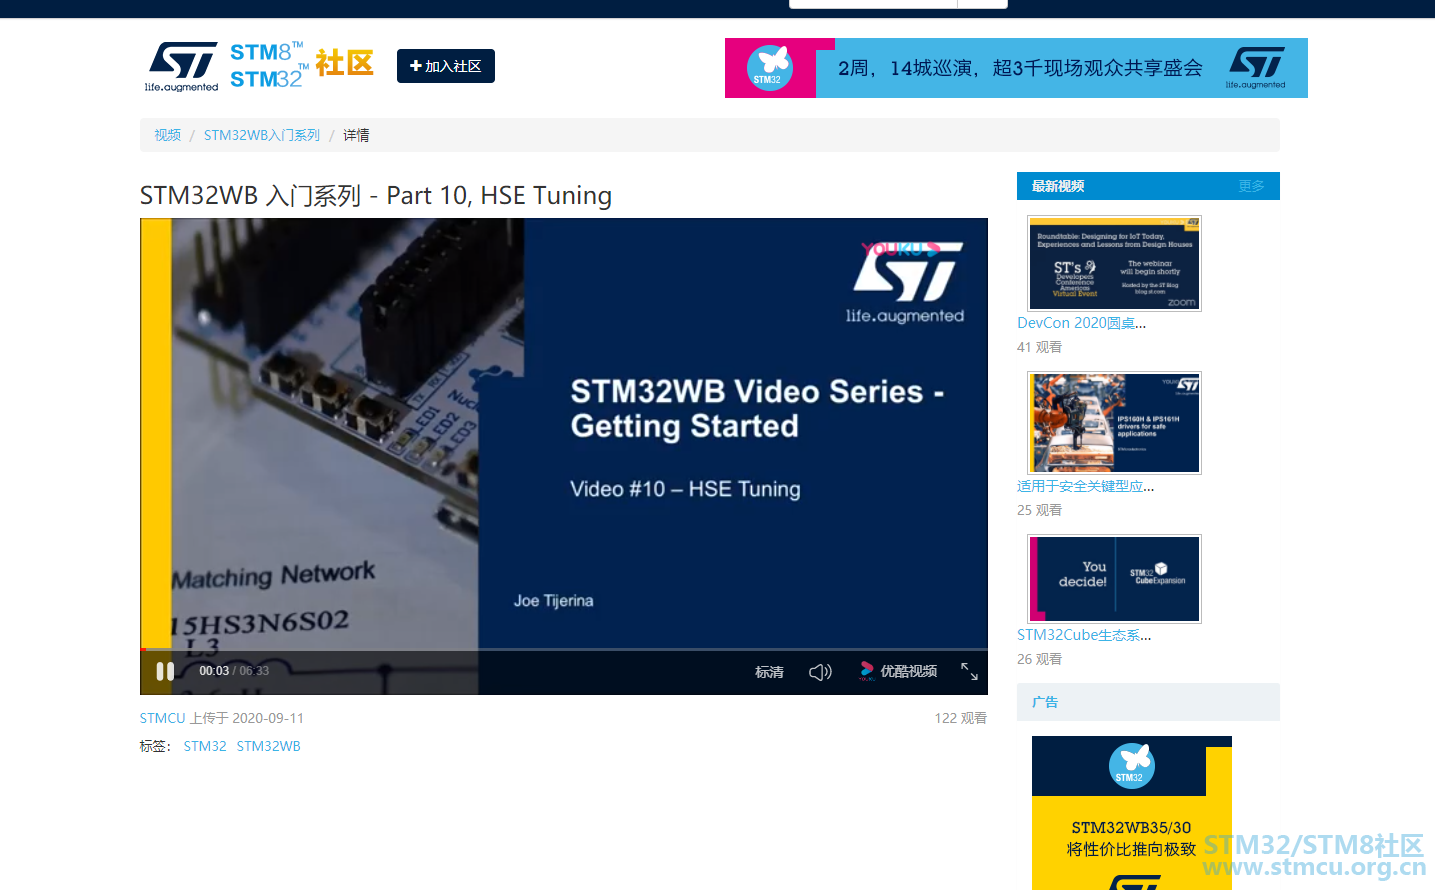Click the STMCU uploader link

click(x=163, y=718)
